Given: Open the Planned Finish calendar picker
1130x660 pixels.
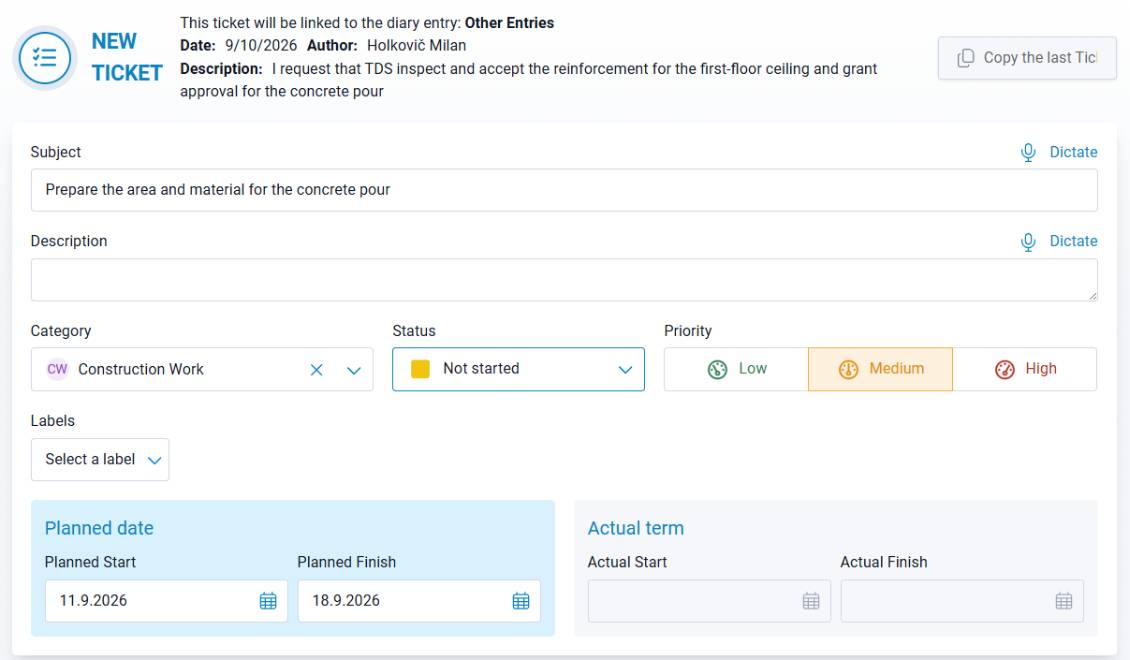Looking at the screenshot, I should pyautogui.click(x=521, y=601).
